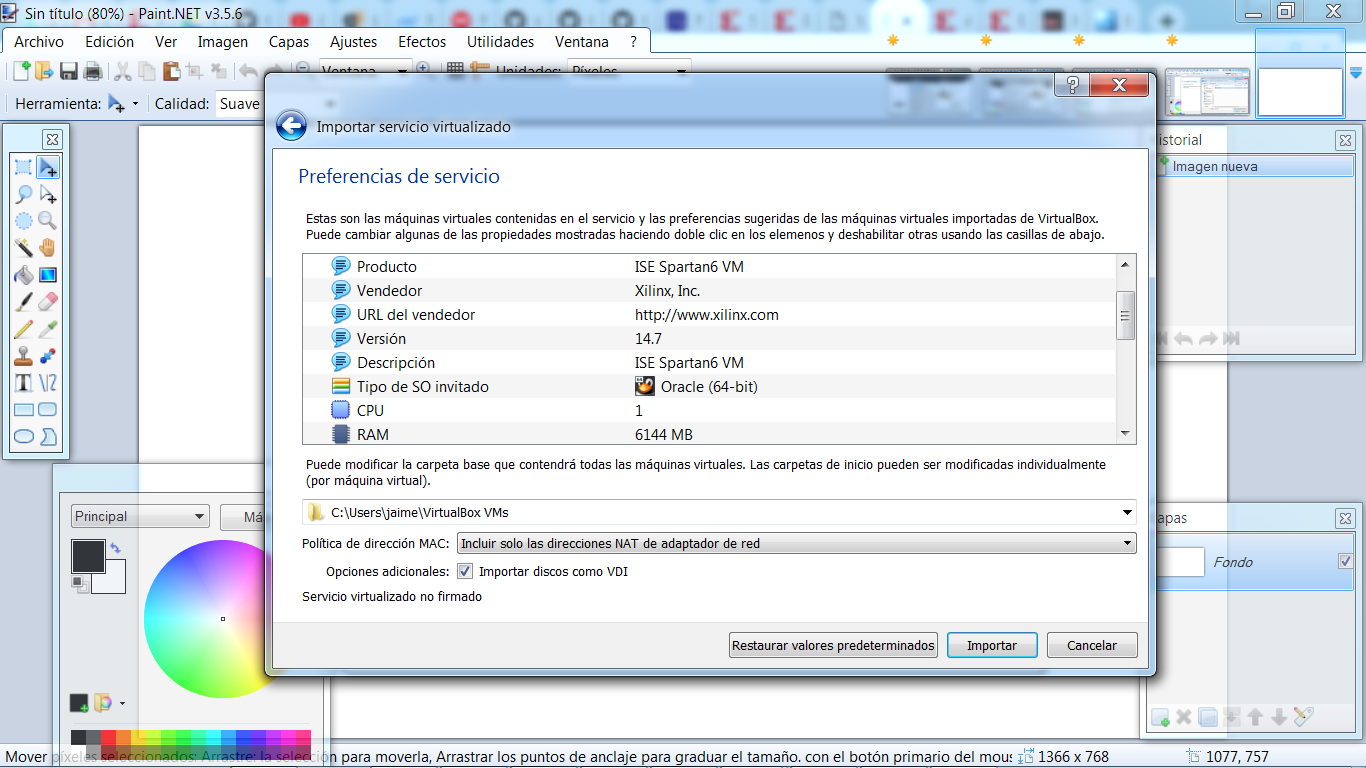Open the Principal color dropdown
This screenshot has height=768, width=1366.
click(x=139, y=517)
